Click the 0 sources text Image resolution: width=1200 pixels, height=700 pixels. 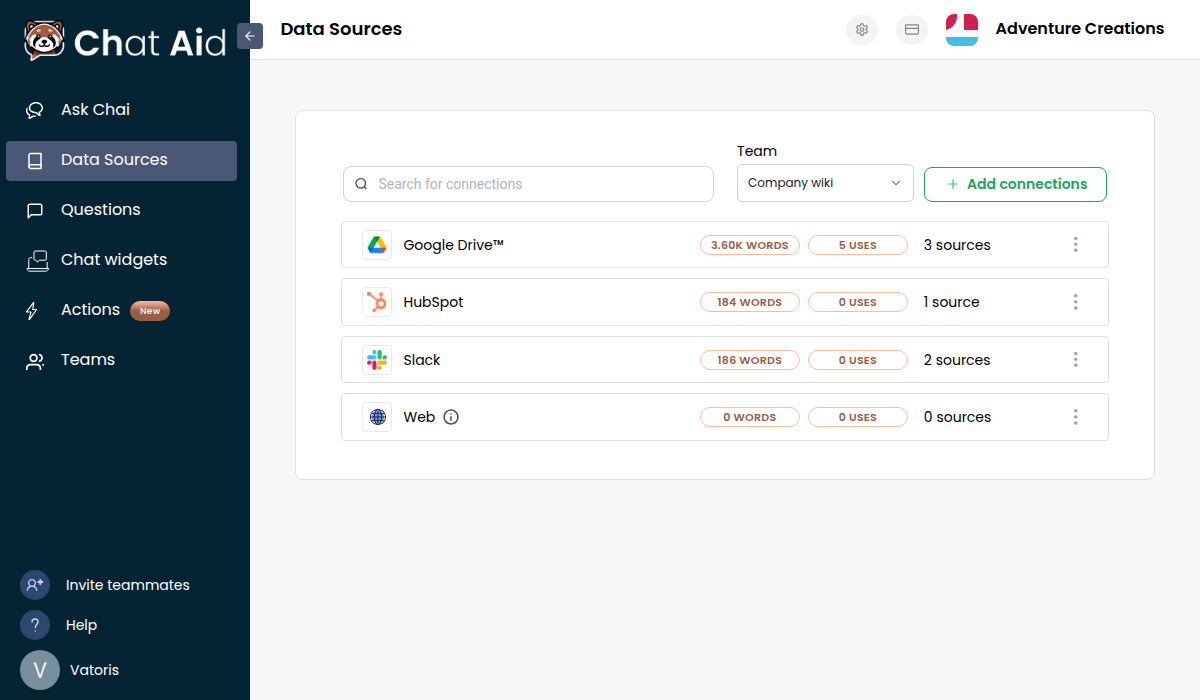pos(957,417)
